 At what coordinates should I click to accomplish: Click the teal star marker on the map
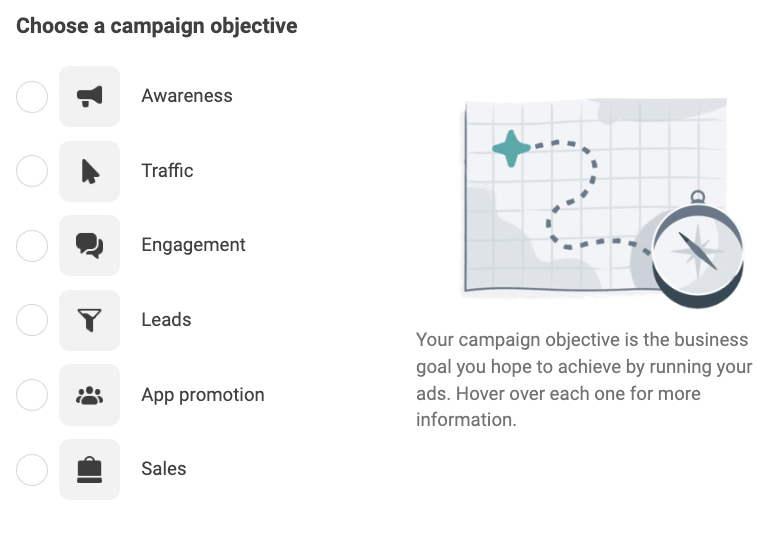tap(512, 149)
